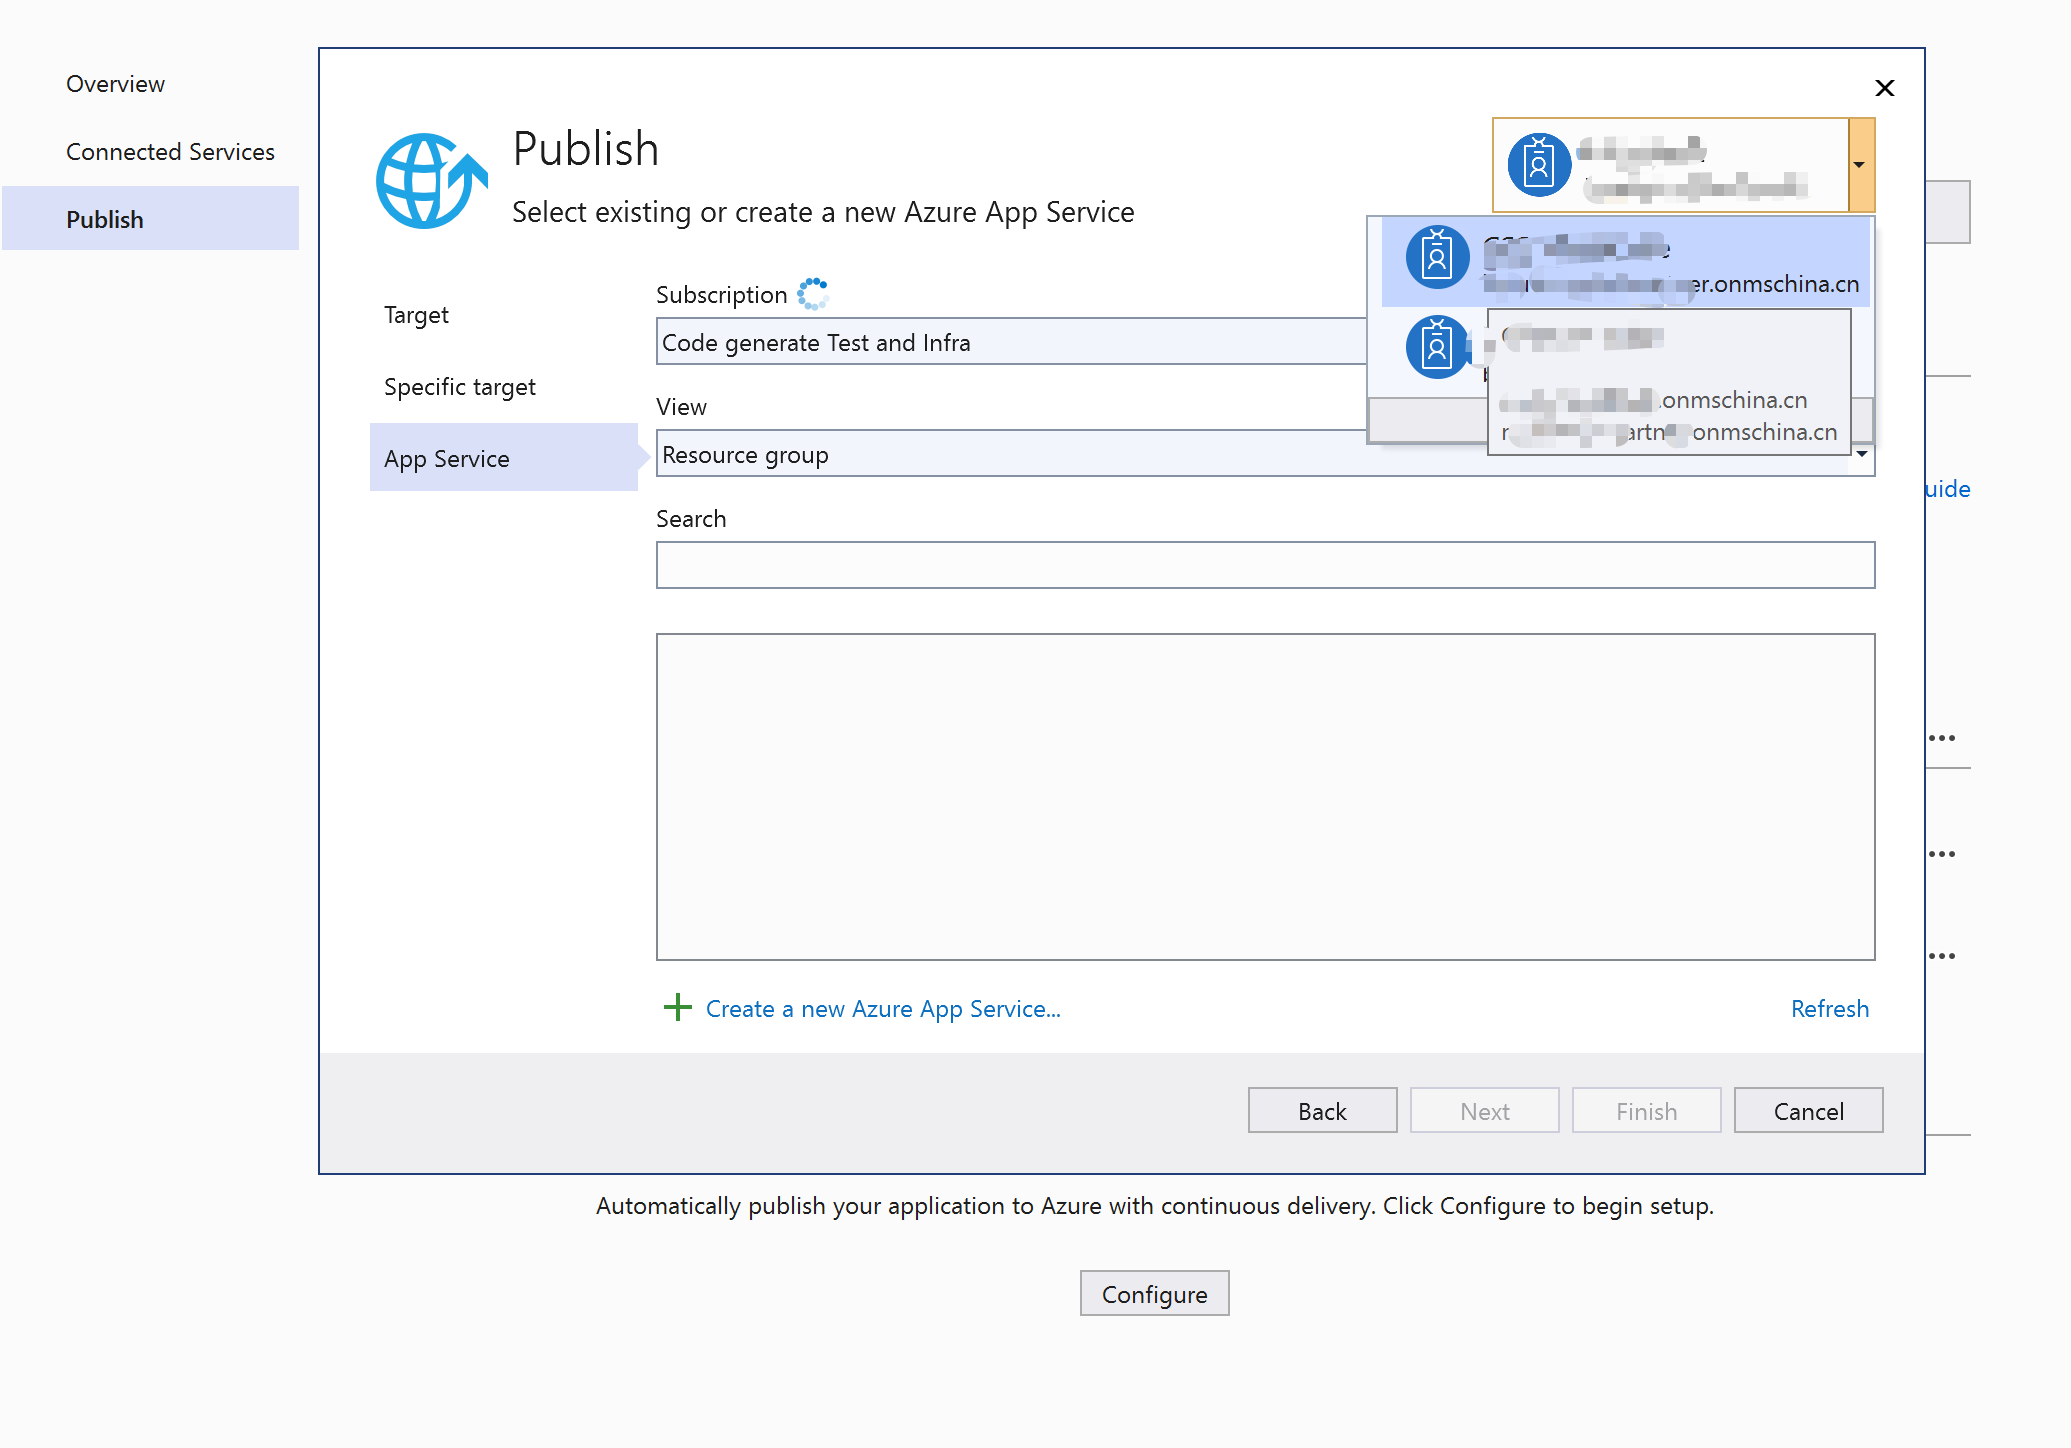Go to the Target wizard step
Image resolution: width=2071 pixels, height=1448 pixels.
(x=416, y=315)
